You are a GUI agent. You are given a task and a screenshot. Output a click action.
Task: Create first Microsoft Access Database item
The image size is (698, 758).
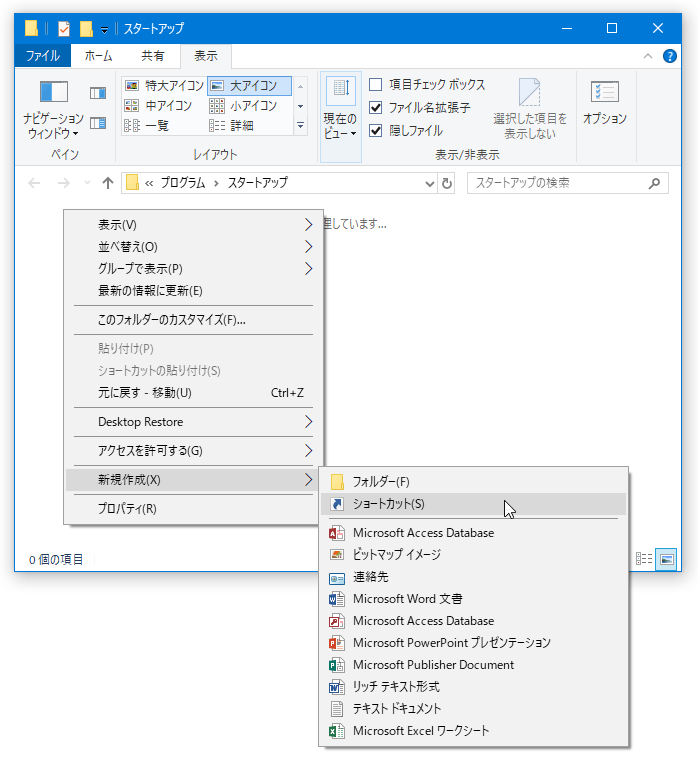point(474,533)
